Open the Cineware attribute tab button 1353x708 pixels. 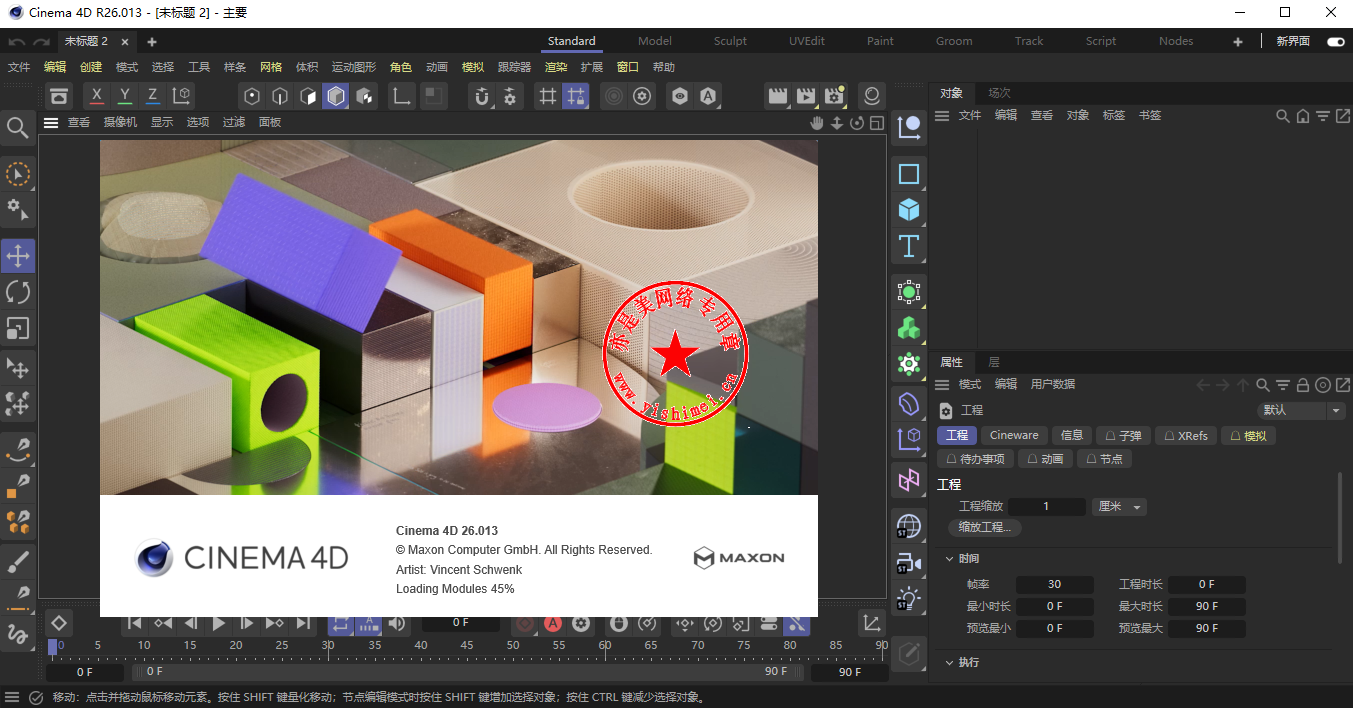(1014, 435)
